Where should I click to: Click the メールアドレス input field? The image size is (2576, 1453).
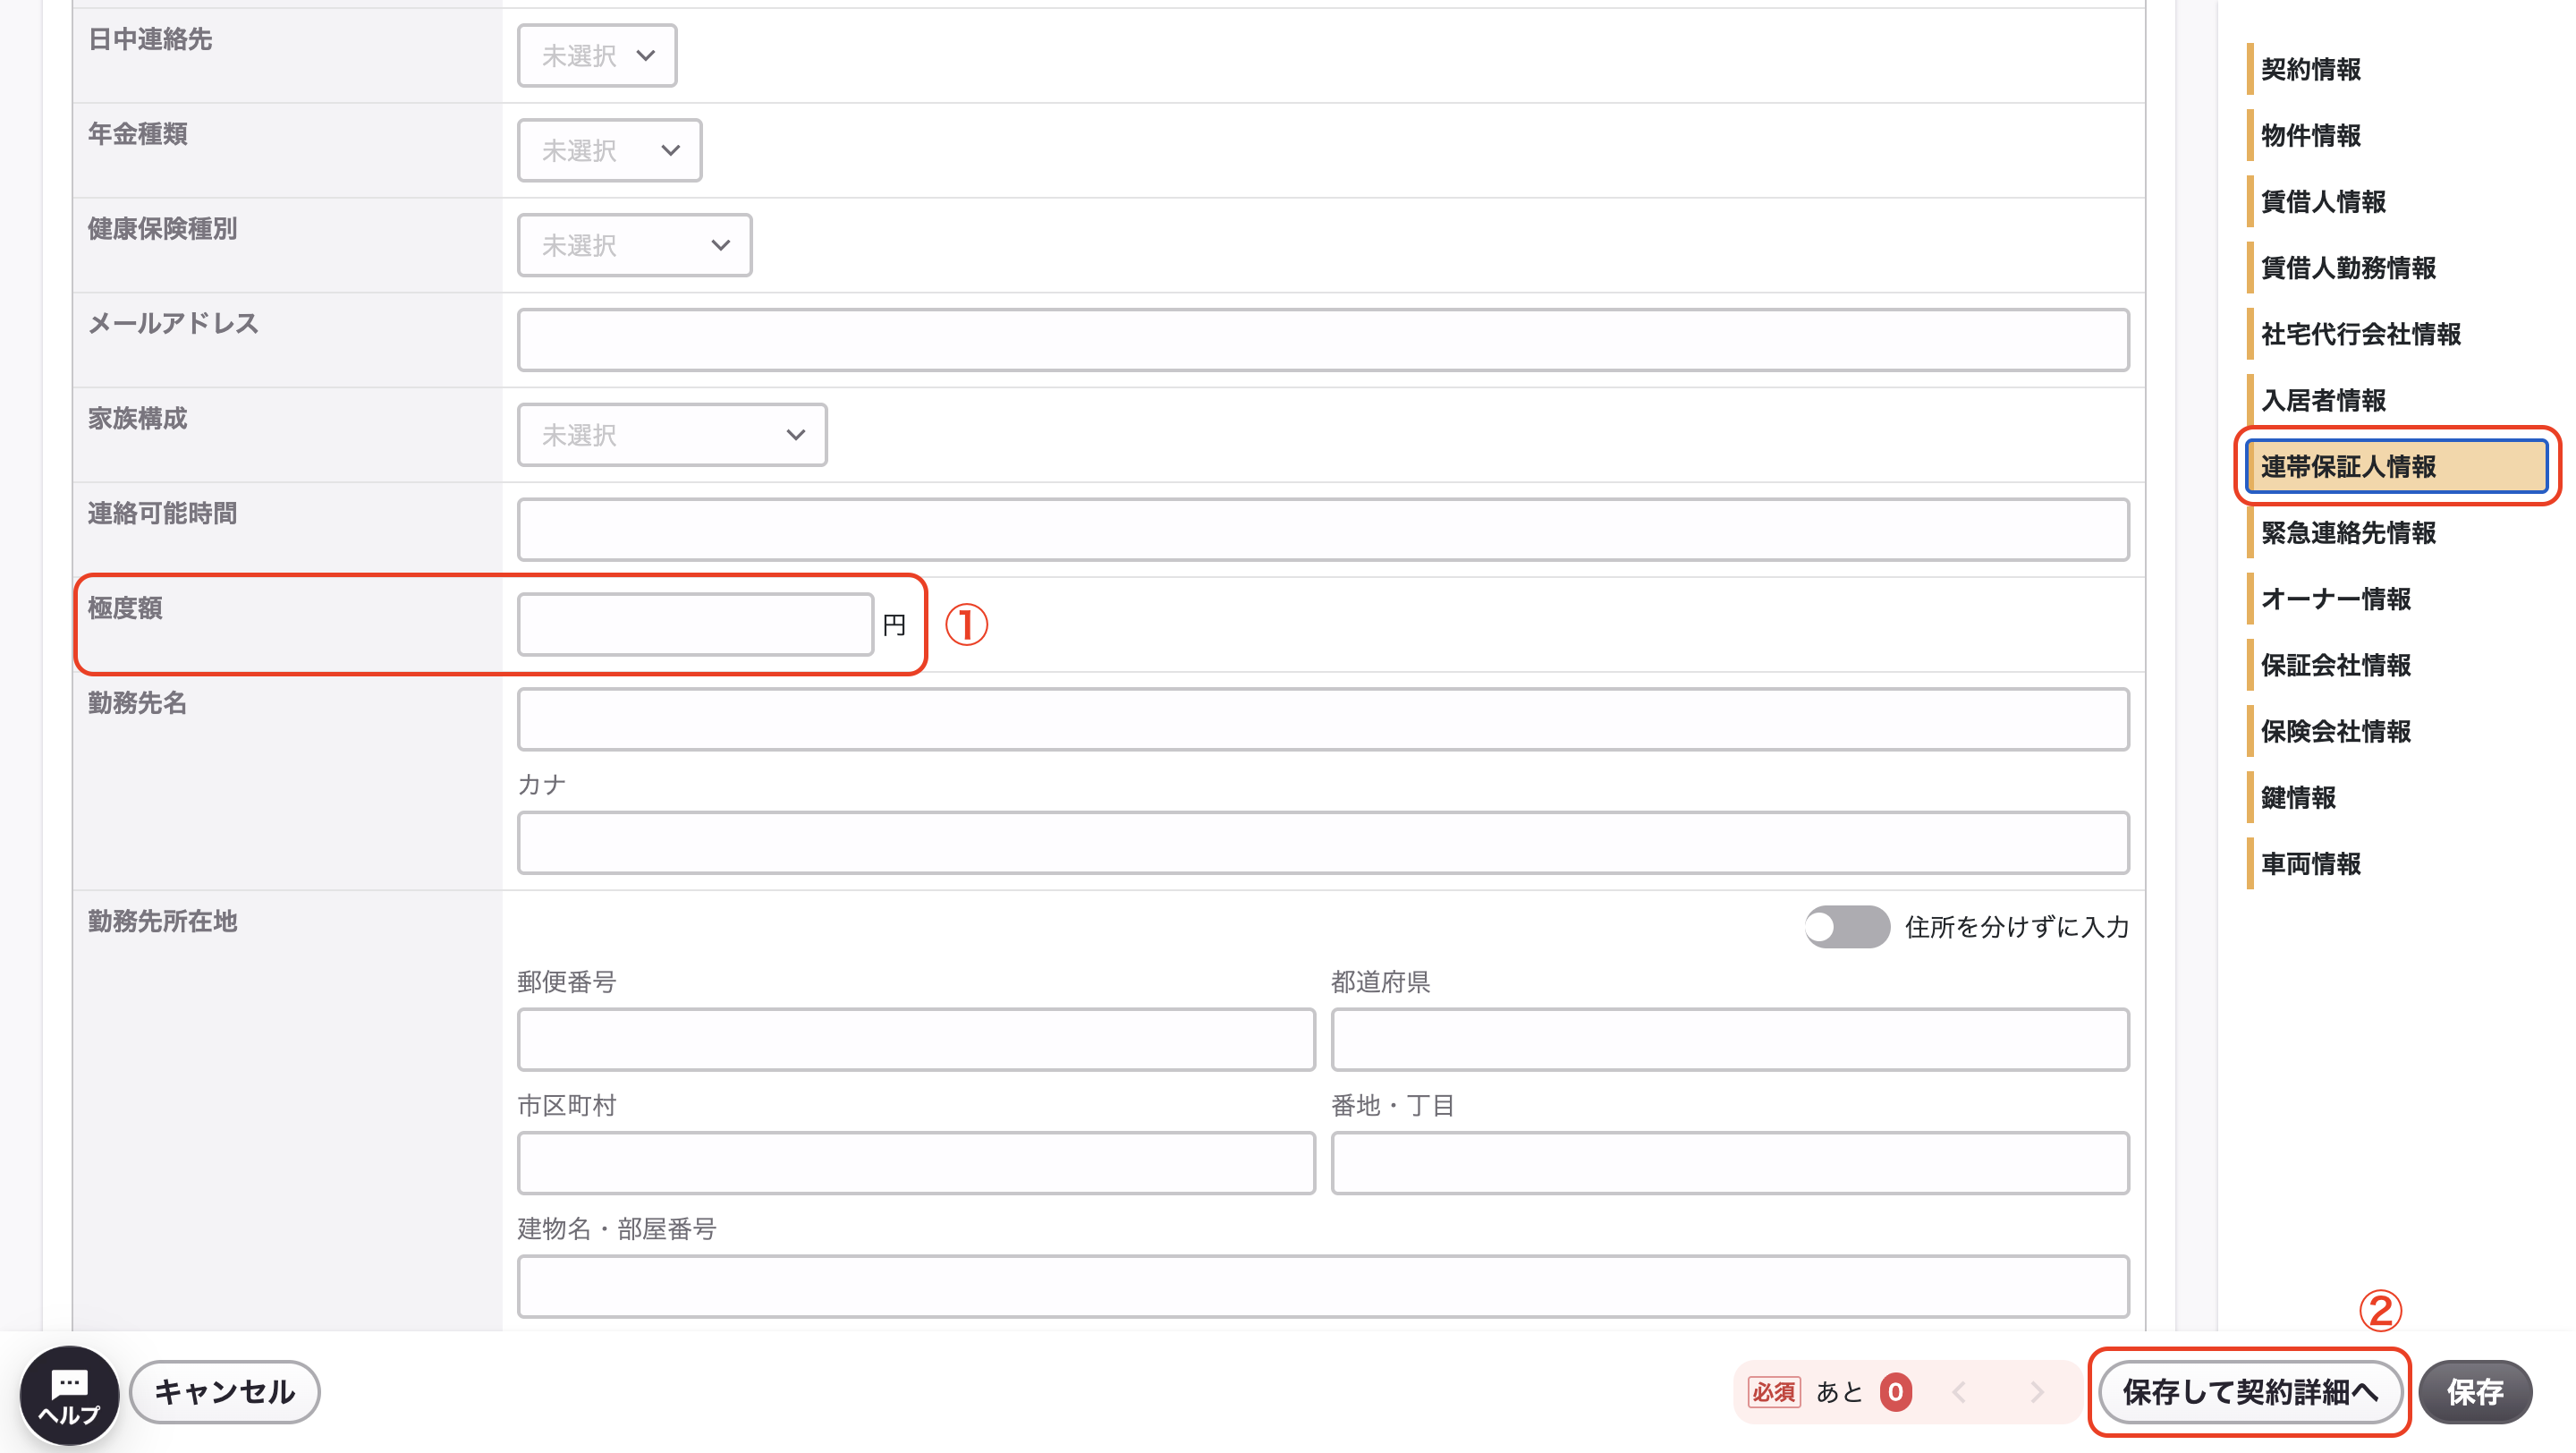(1323, 340)
